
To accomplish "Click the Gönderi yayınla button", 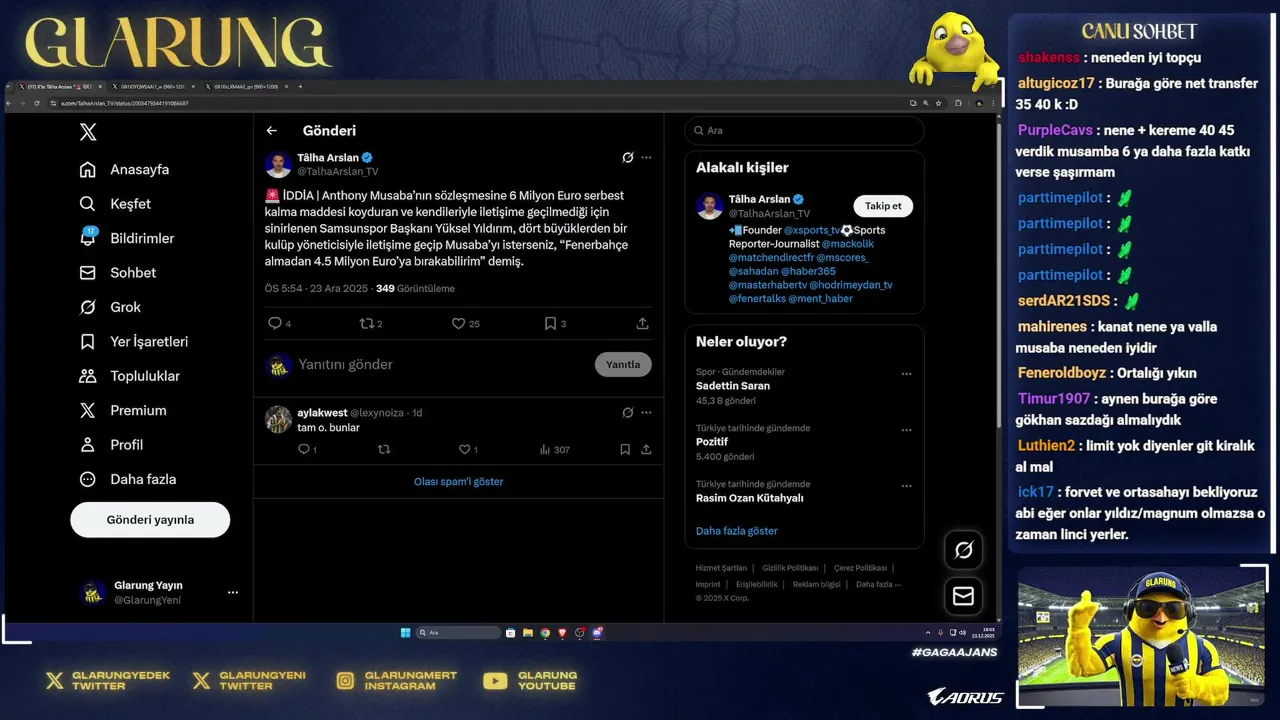I will coord(150,520).
